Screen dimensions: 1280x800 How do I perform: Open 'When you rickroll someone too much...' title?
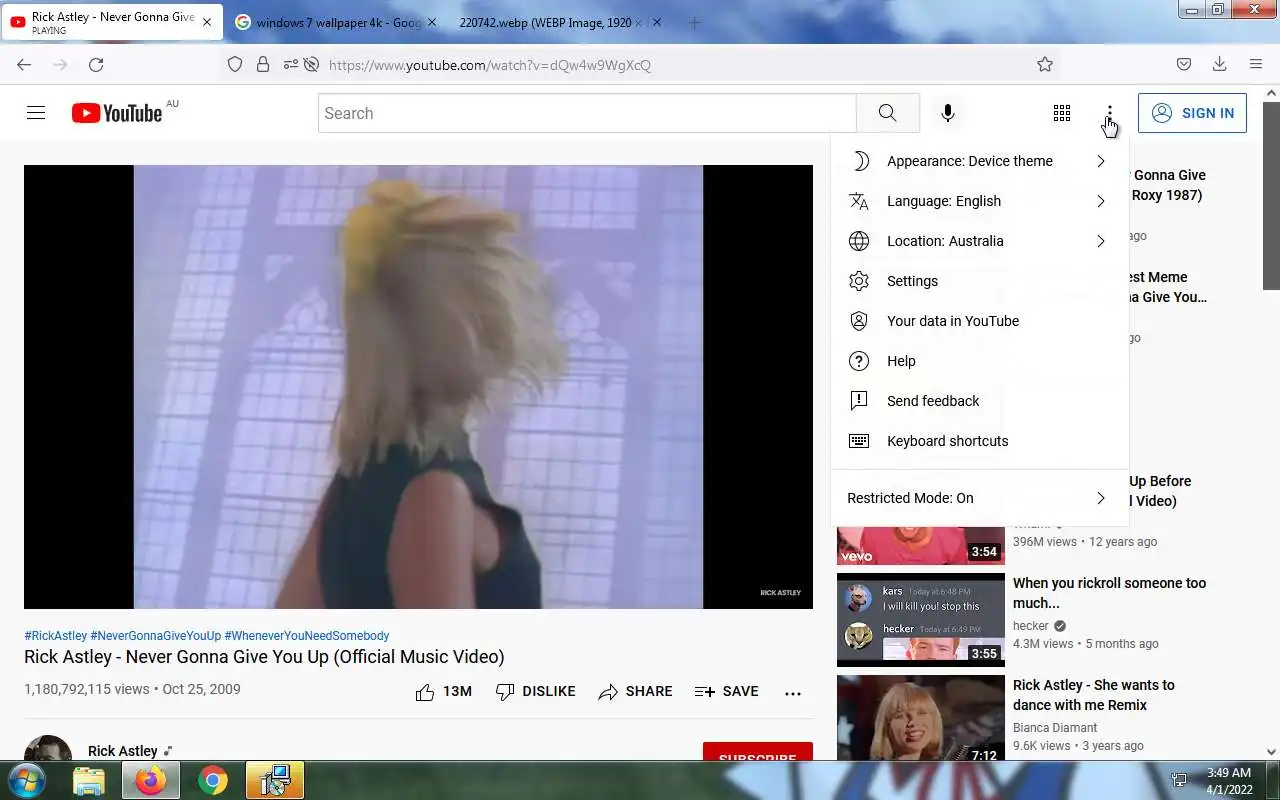[x=1109, y=593]
